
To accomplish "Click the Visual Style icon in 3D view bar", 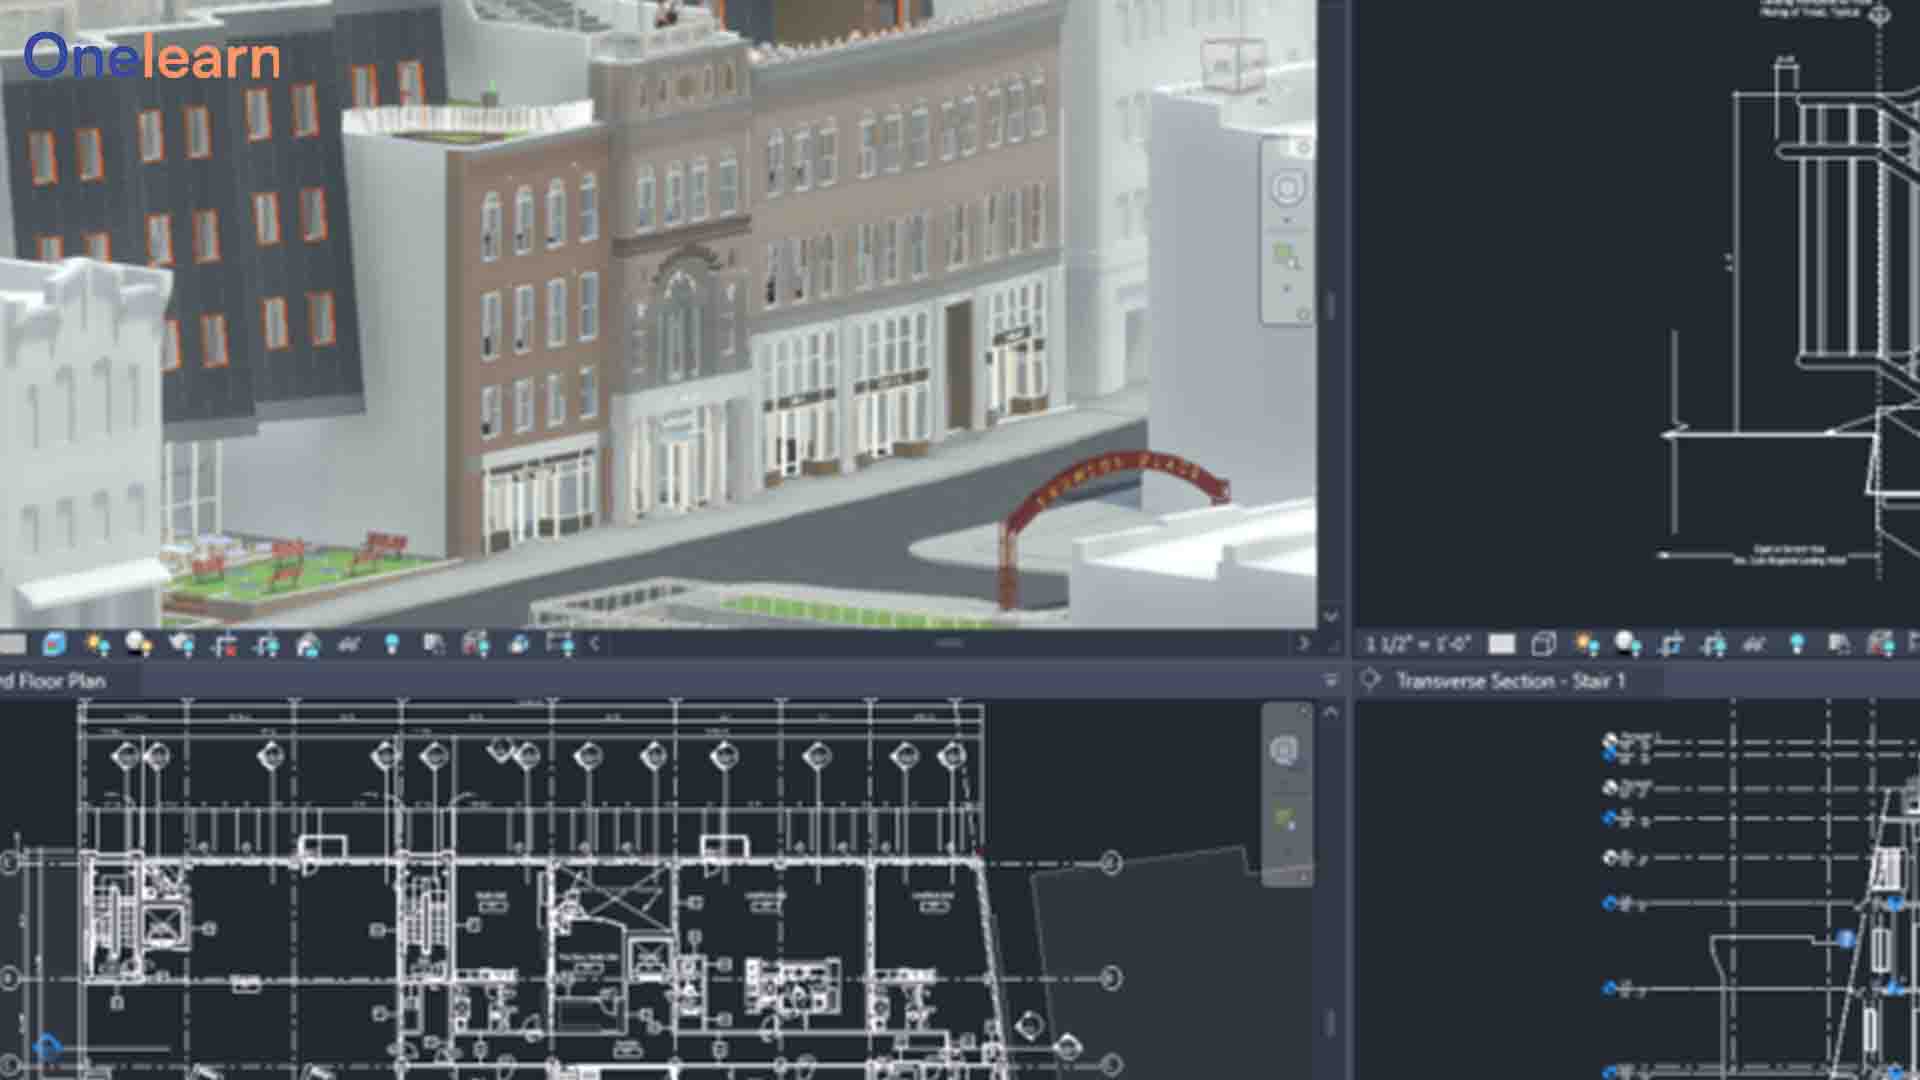I will [54, 644].
